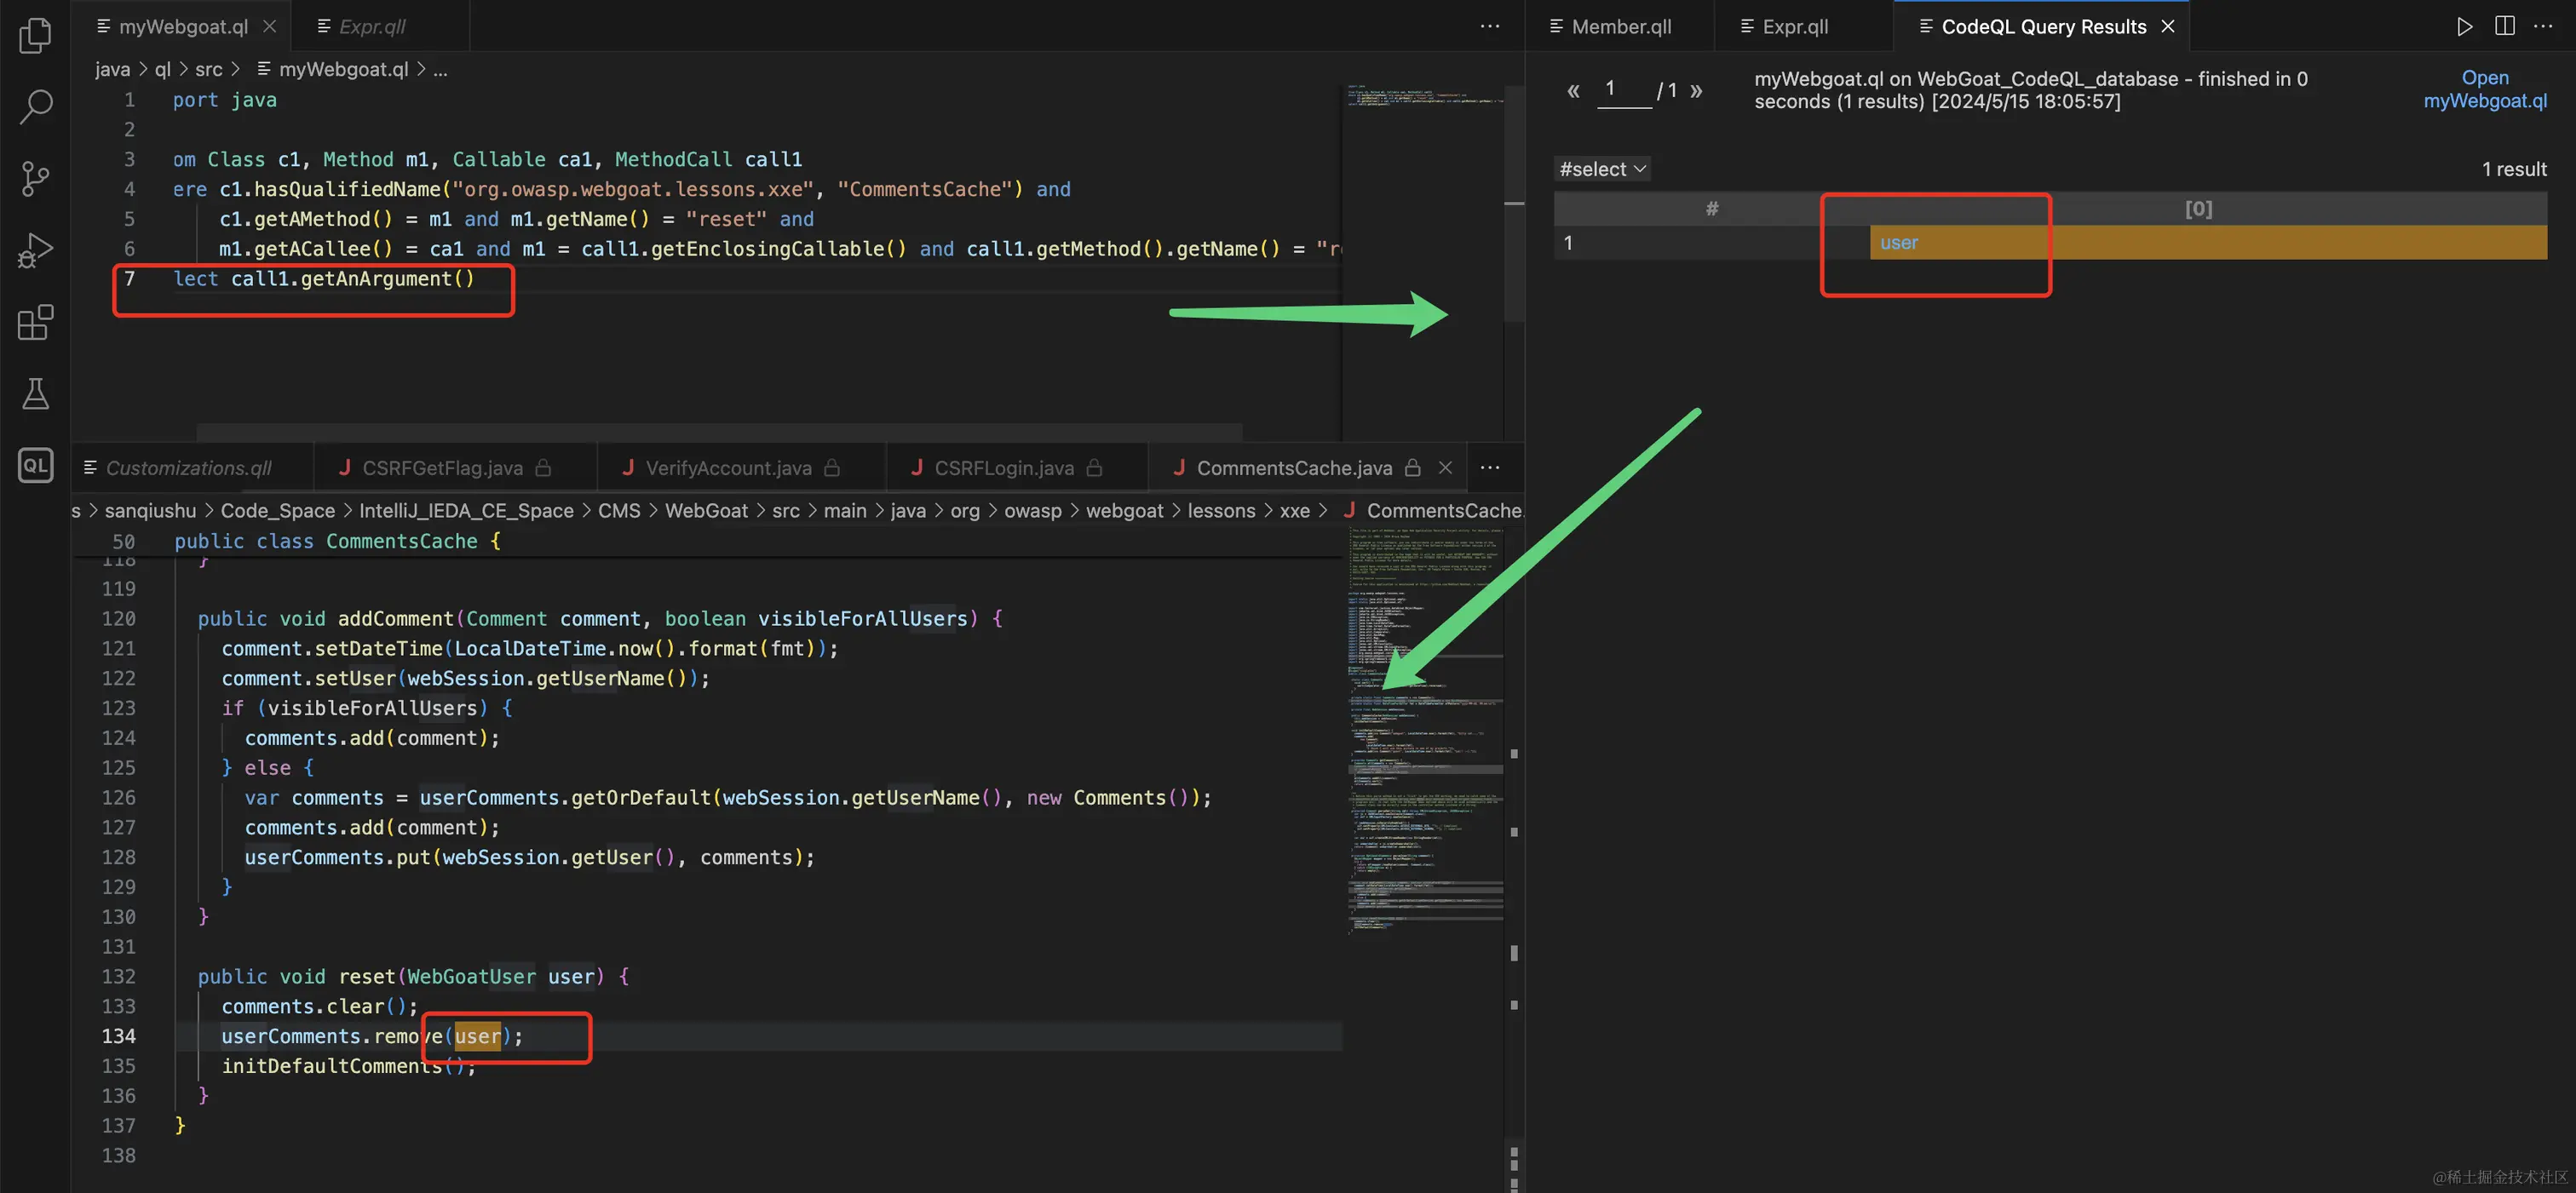Click the sticky header public class CommentsCache
The height and width of the screenshot is (1193, 2576).
[x=337, y=541]
